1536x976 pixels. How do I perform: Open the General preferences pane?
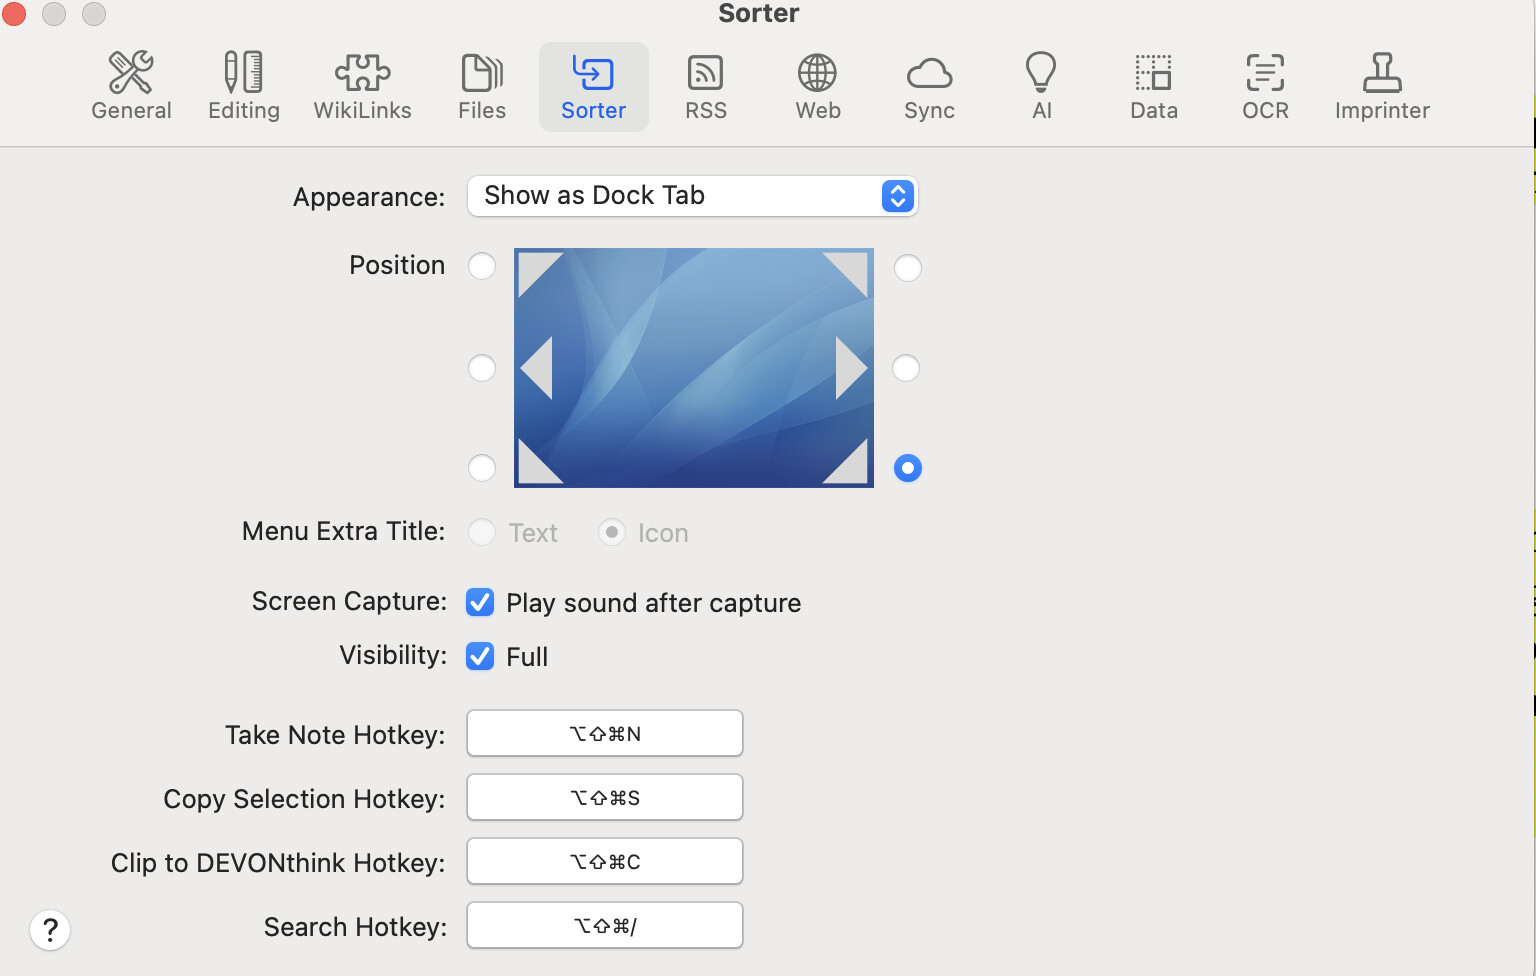(131, 87)
